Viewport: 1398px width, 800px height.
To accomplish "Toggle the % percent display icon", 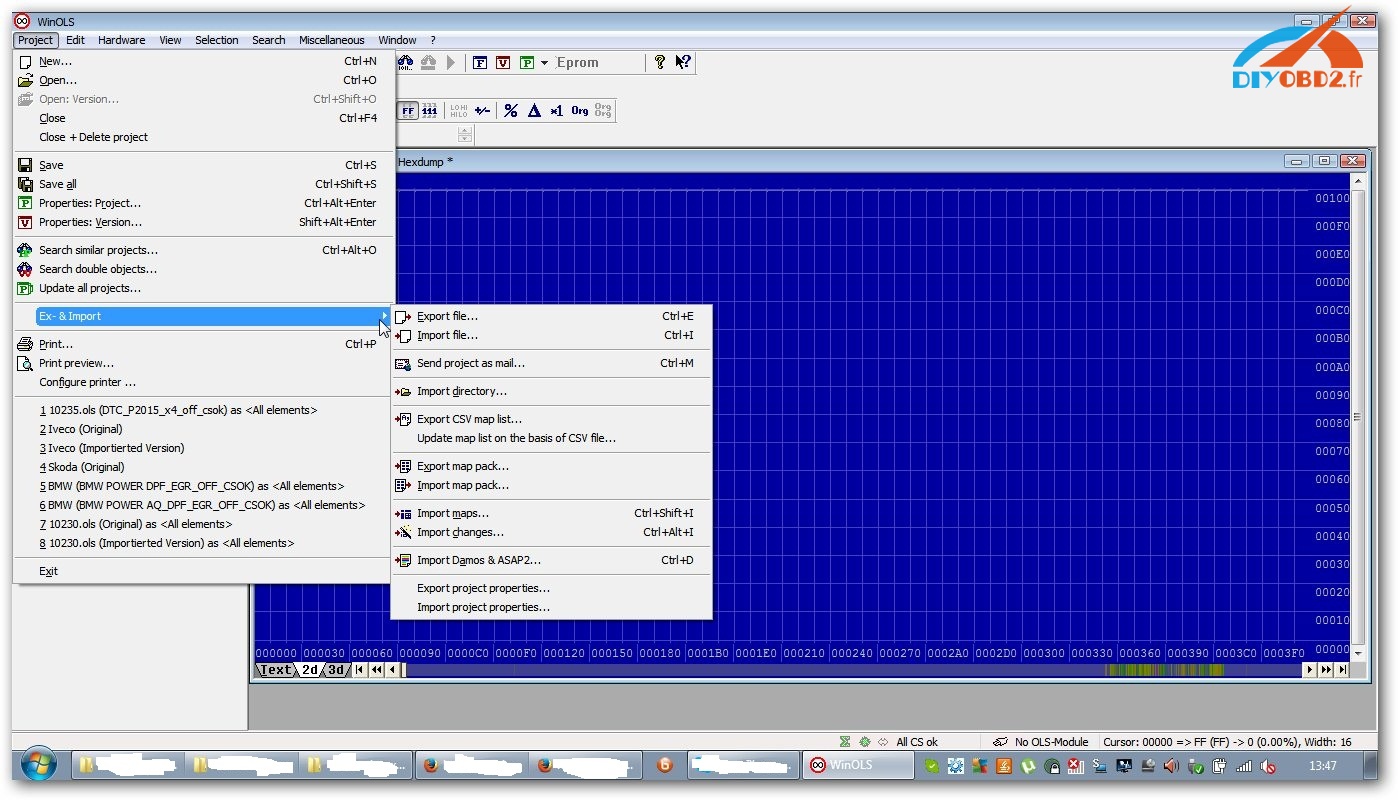I will pyautogui.click(x=511, y=110).
